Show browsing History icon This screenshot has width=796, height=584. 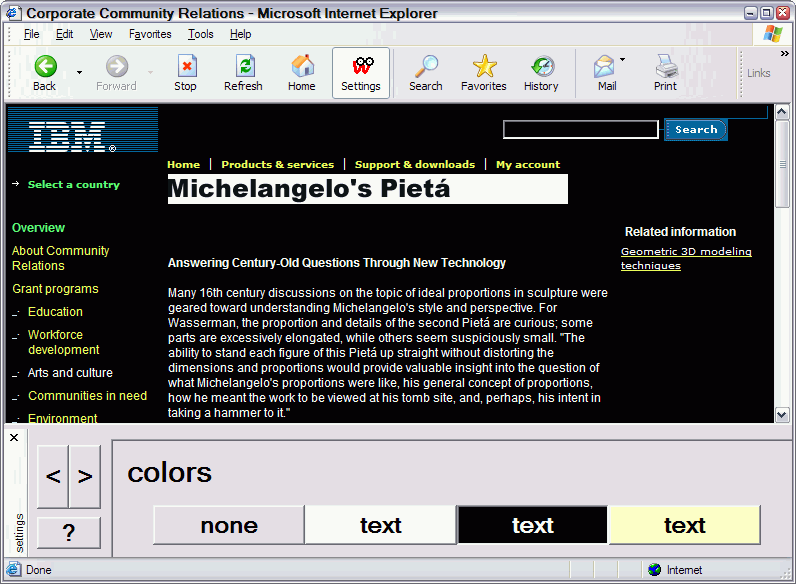click(541, 67)
